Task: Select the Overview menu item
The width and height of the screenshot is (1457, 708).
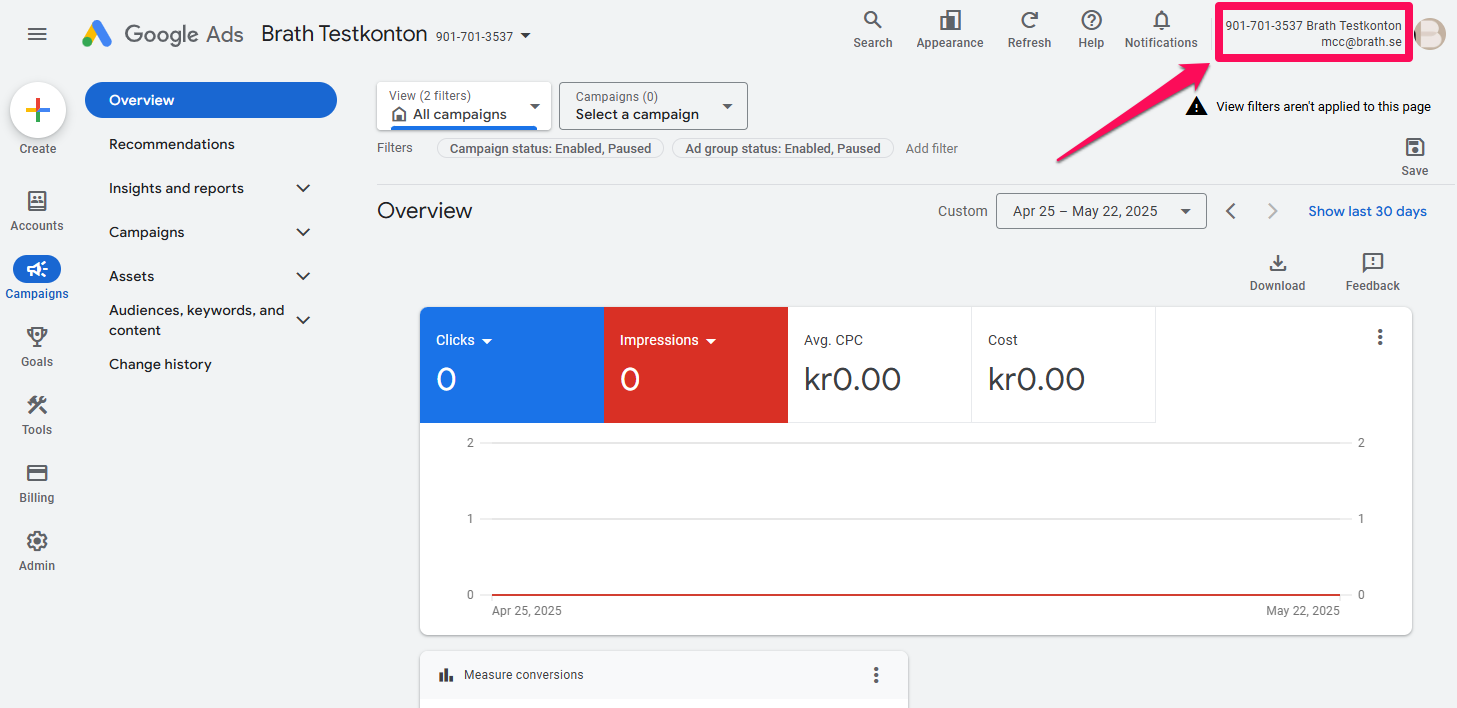Action: coord(211,100)
